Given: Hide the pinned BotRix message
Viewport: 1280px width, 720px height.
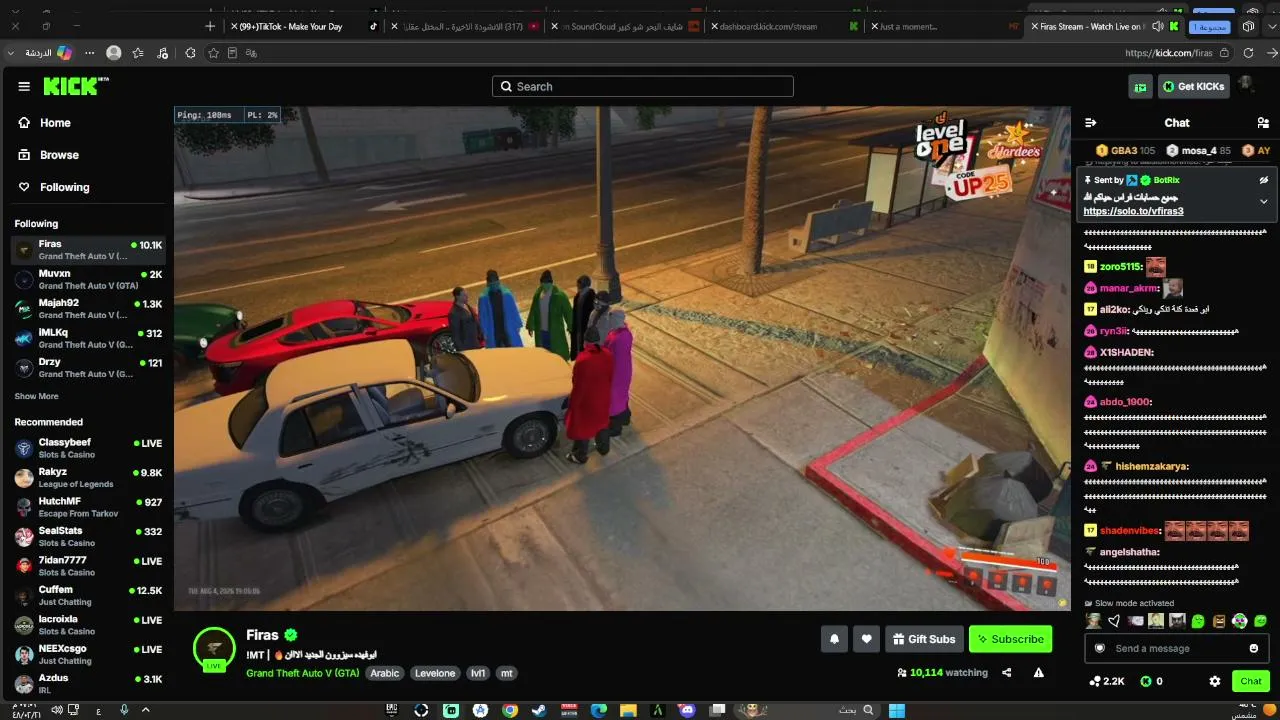Looking at the screenshot, I should (1264, 180).
